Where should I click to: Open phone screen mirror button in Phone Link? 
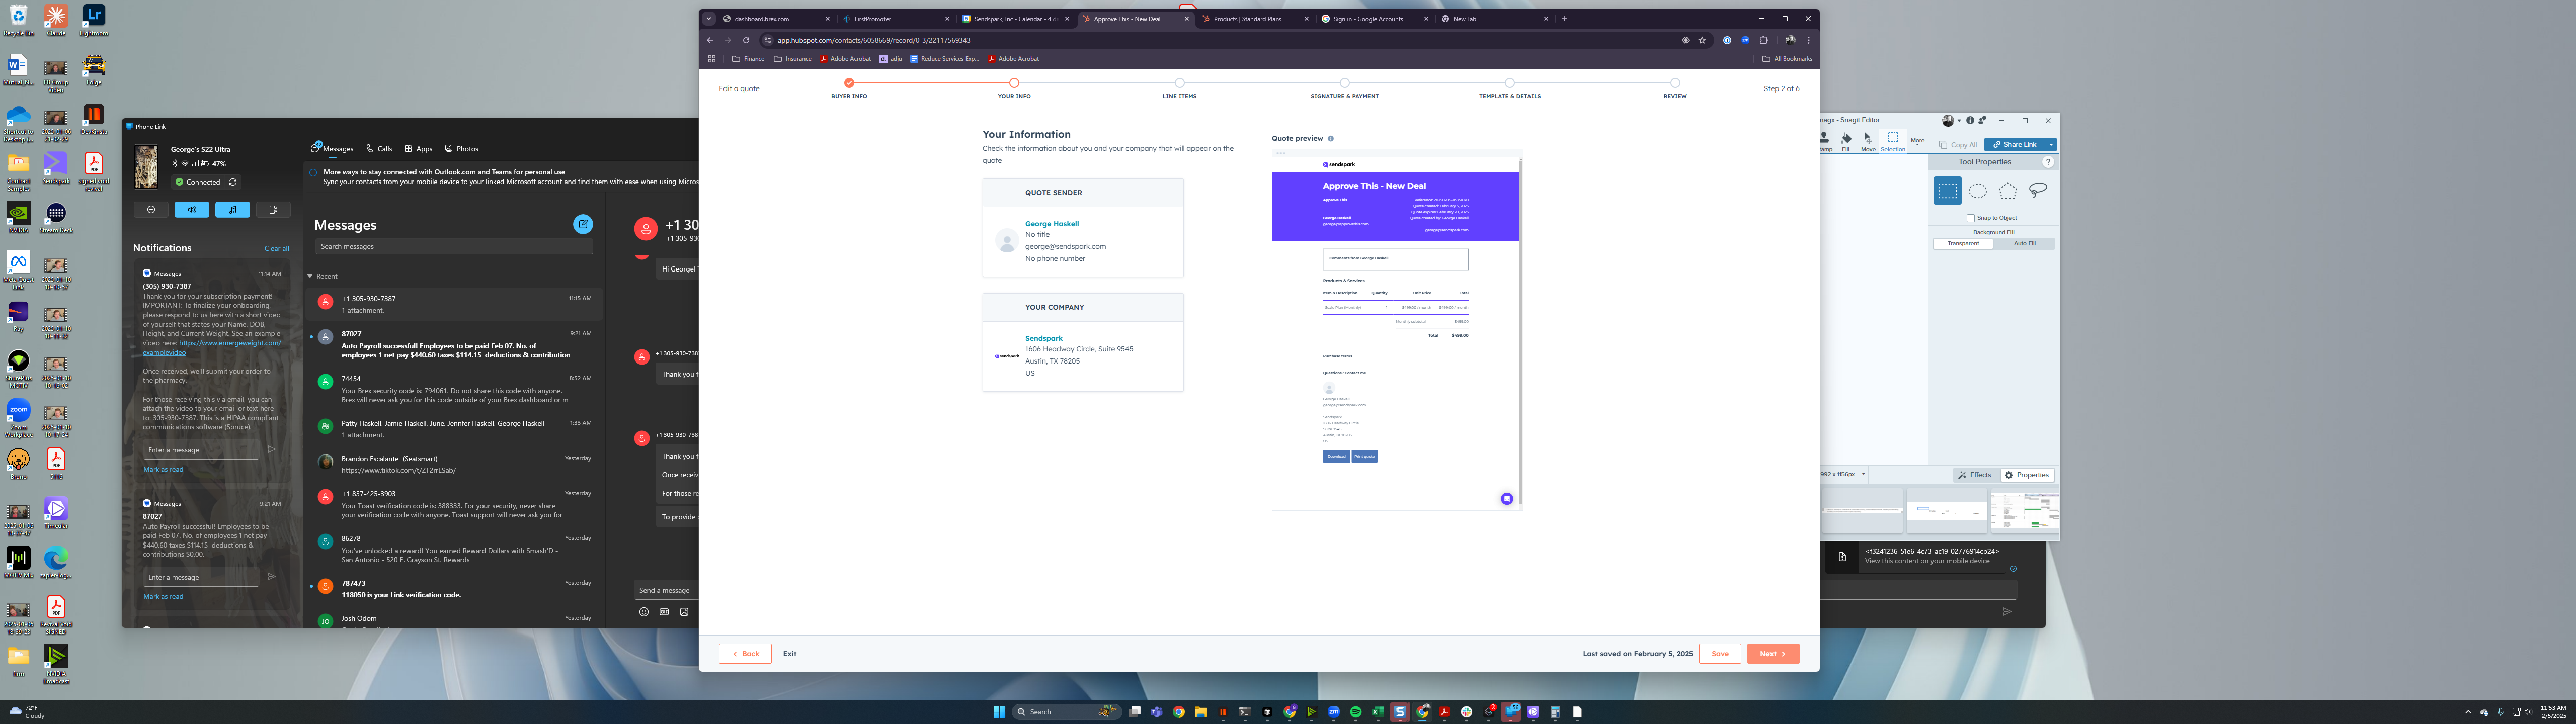(273, 209)
